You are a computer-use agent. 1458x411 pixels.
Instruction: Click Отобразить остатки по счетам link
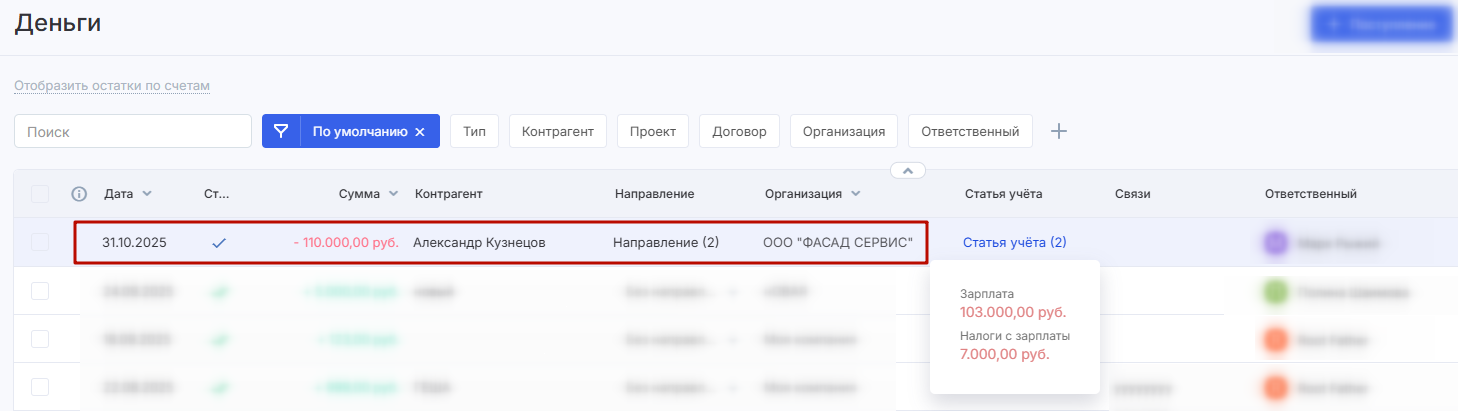tap(112, 86)
